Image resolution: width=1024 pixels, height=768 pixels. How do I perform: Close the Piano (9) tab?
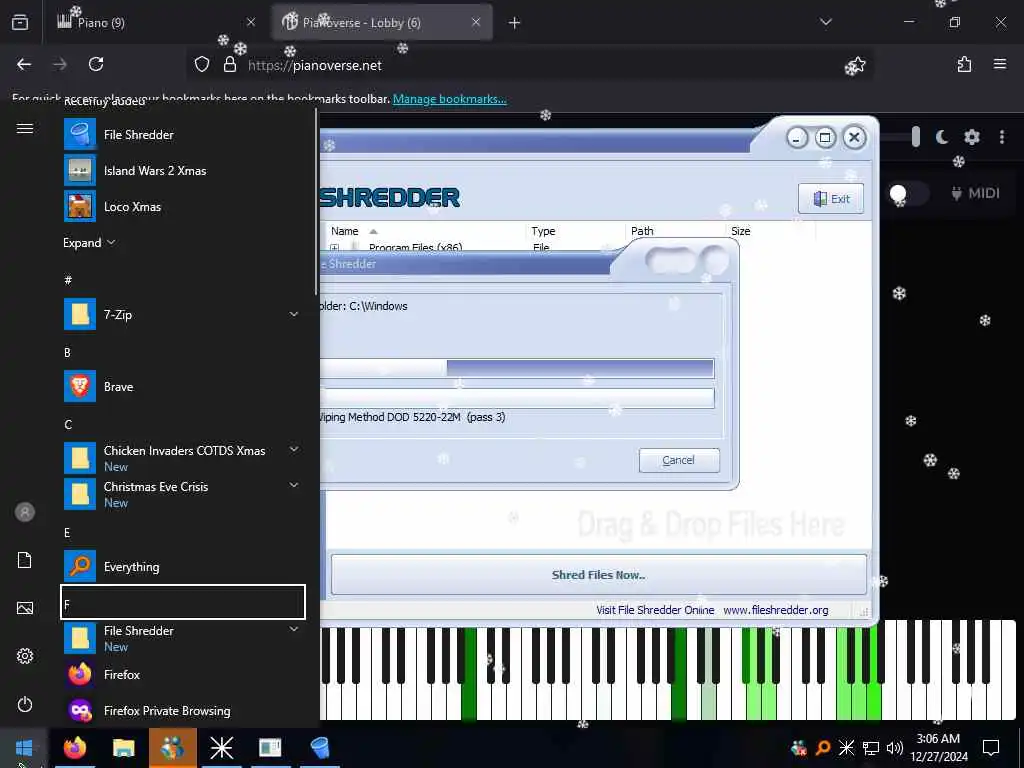click(251, 22)
